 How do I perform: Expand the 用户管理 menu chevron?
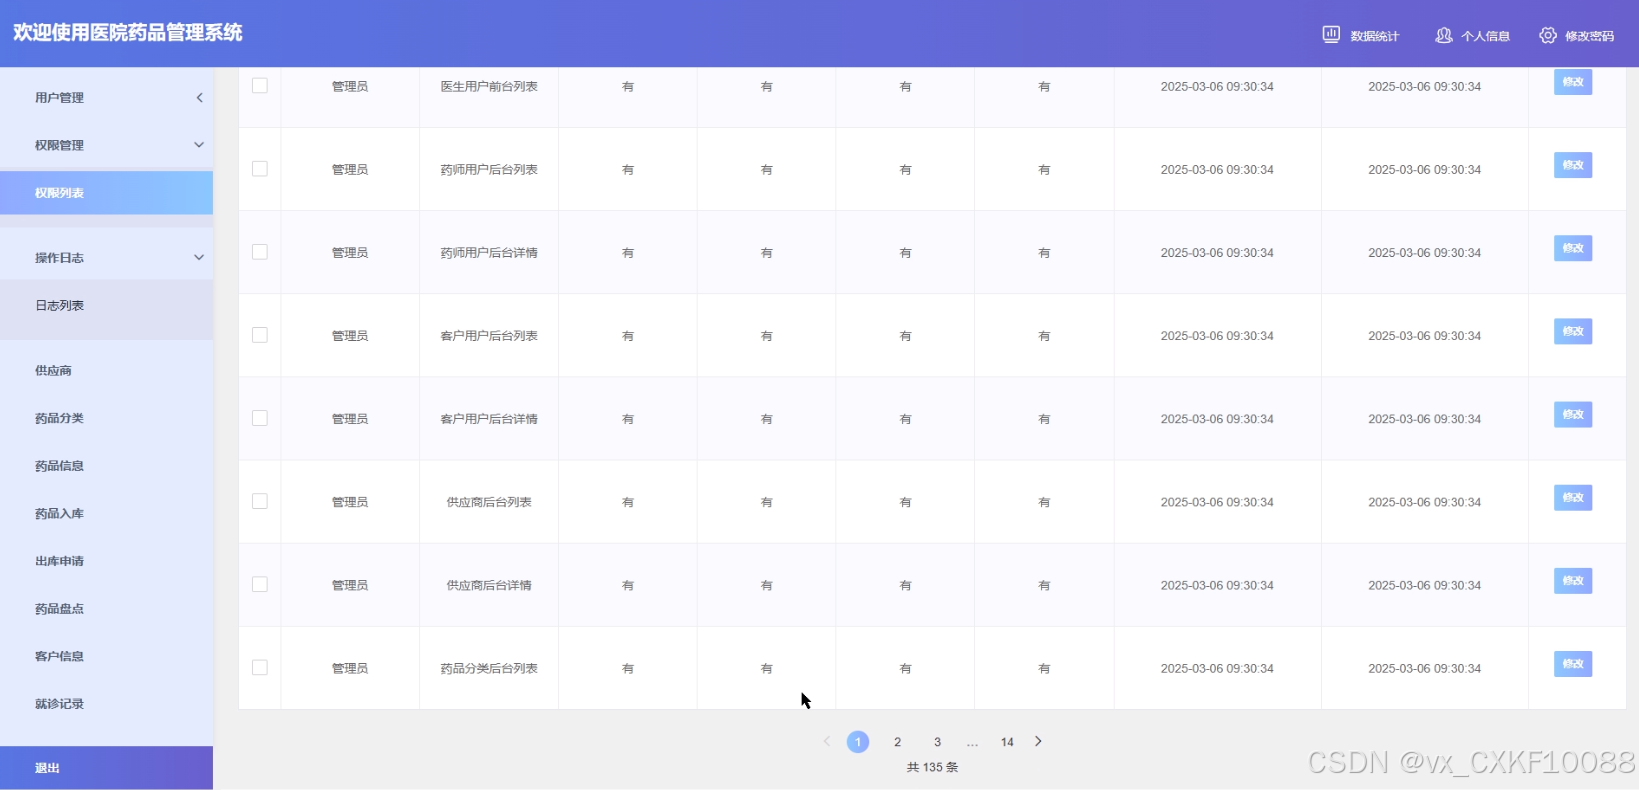(199, 97)
